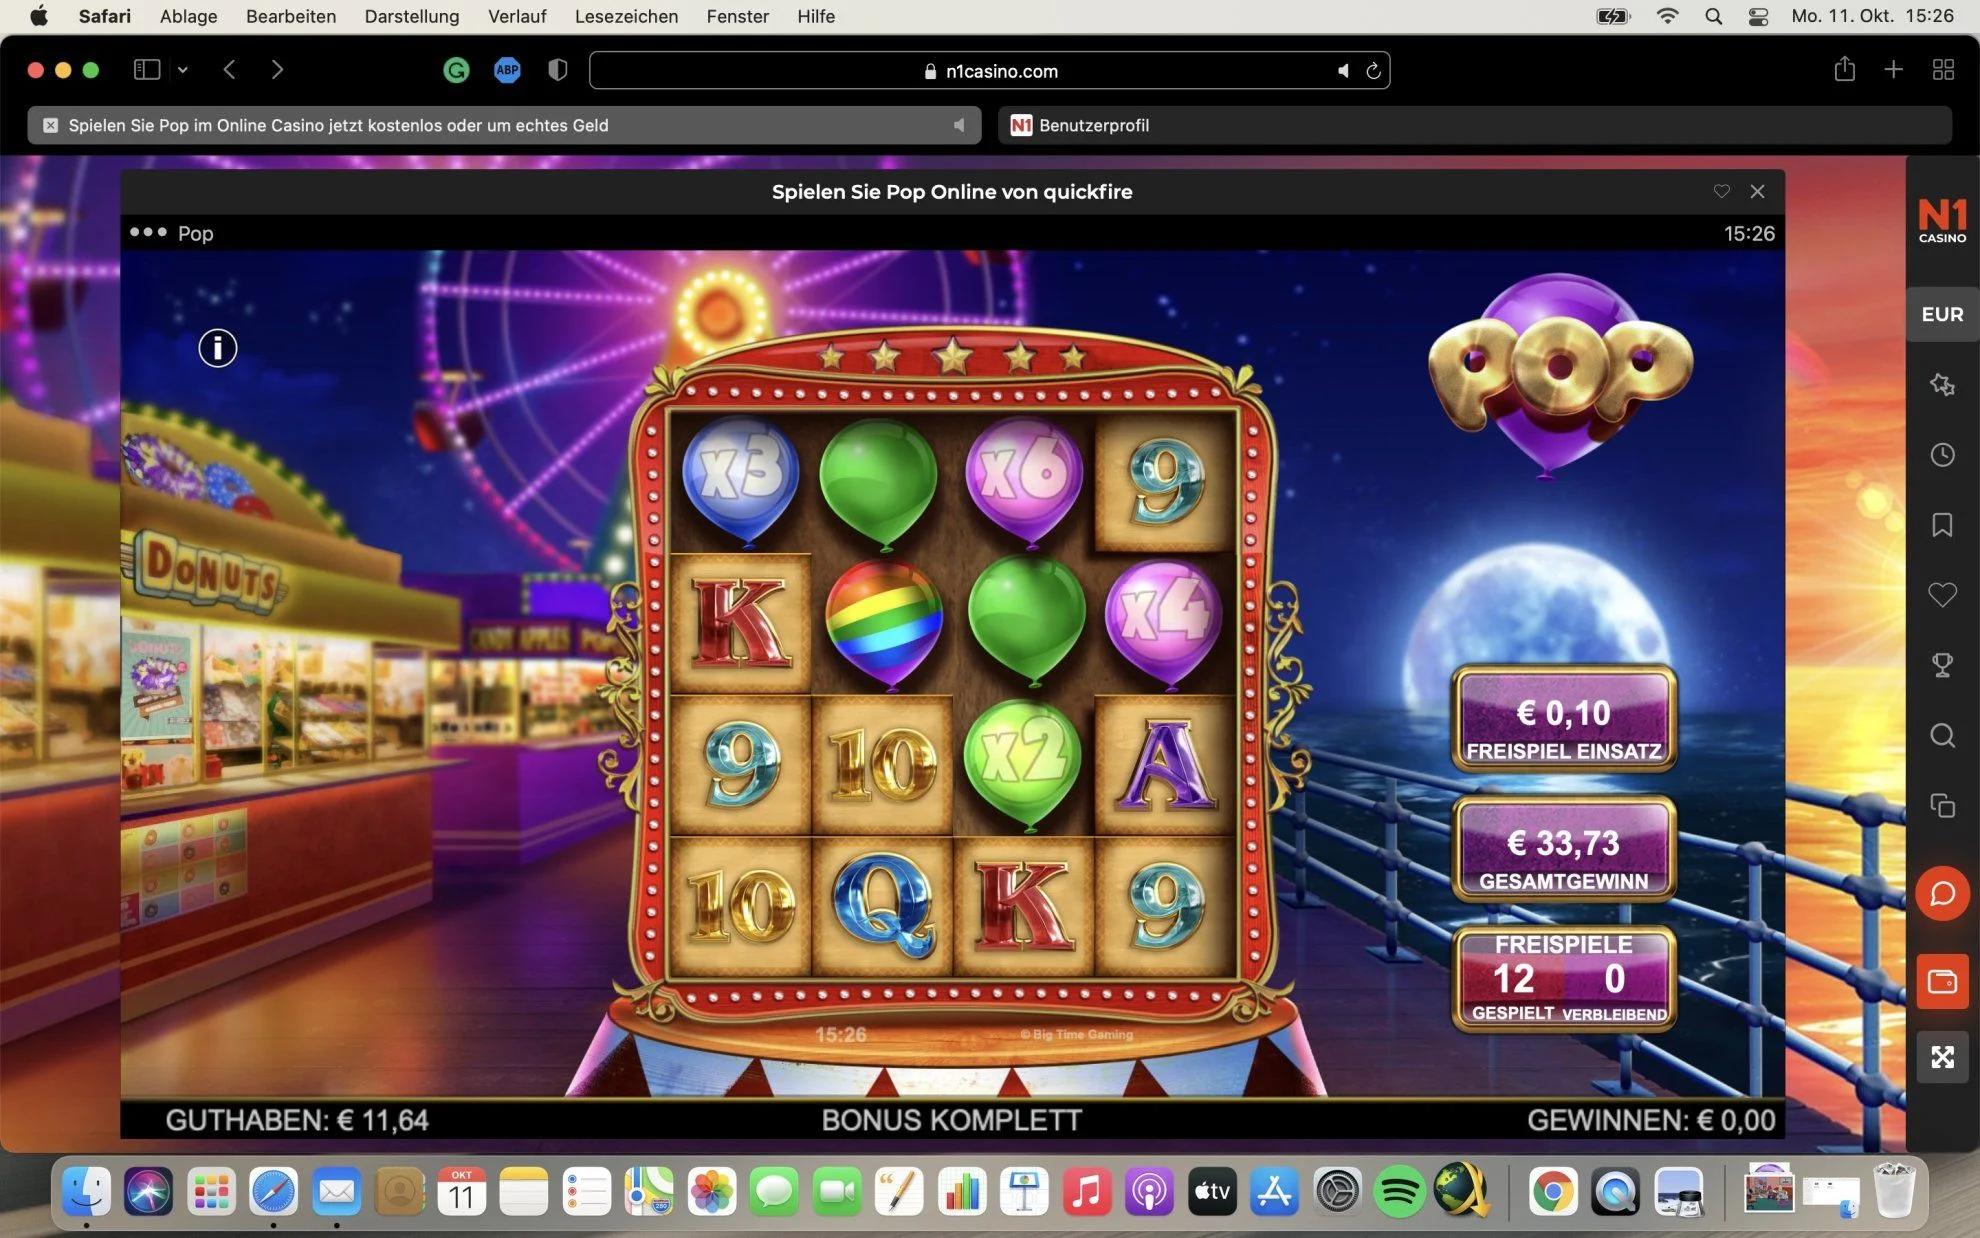Open the Apple menu
The width and height of the screenshot is (1980, 1238).
pyautogui.click(x=39, y=16)
